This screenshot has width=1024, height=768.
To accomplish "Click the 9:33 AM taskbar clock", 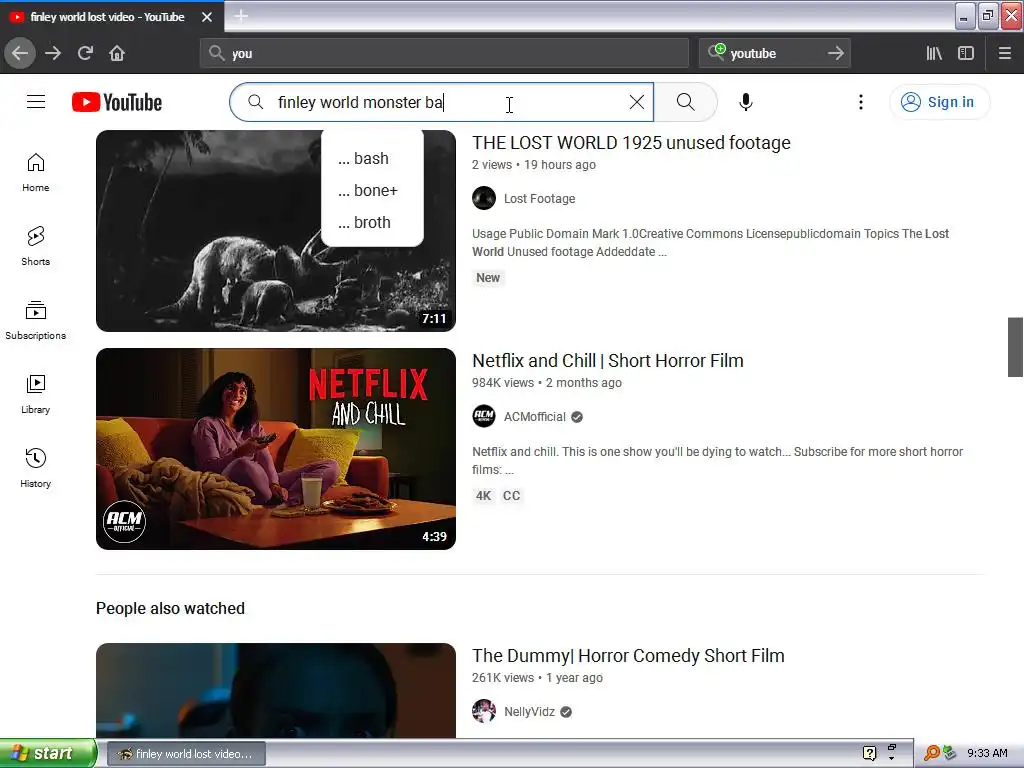I will pos(987,754).
